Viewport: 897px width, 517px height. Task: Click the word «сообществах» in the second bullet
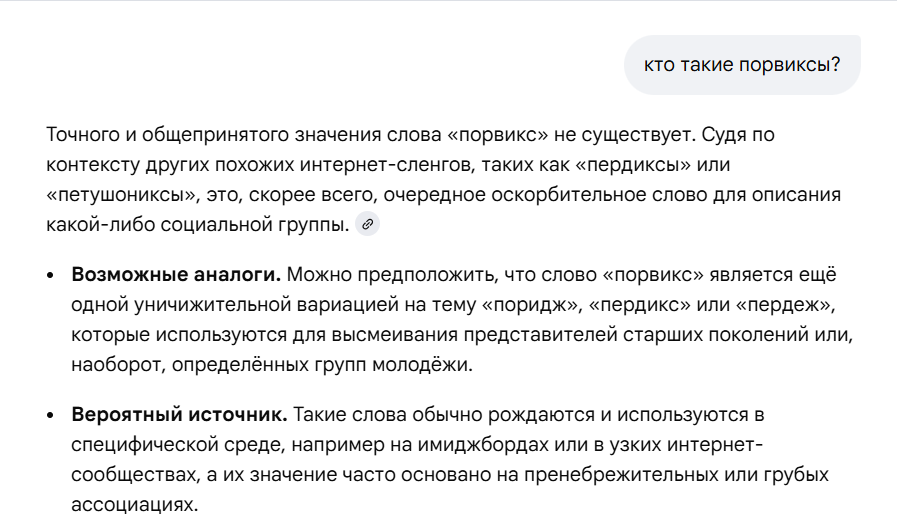[x=129, y=474]
